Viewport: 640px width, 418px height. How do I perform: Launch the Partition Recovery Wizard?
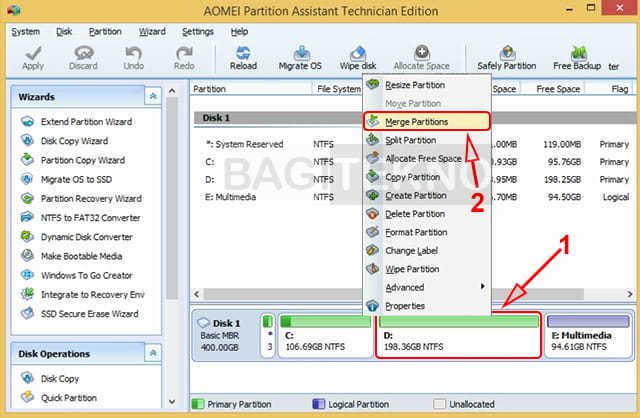[82, 198]
